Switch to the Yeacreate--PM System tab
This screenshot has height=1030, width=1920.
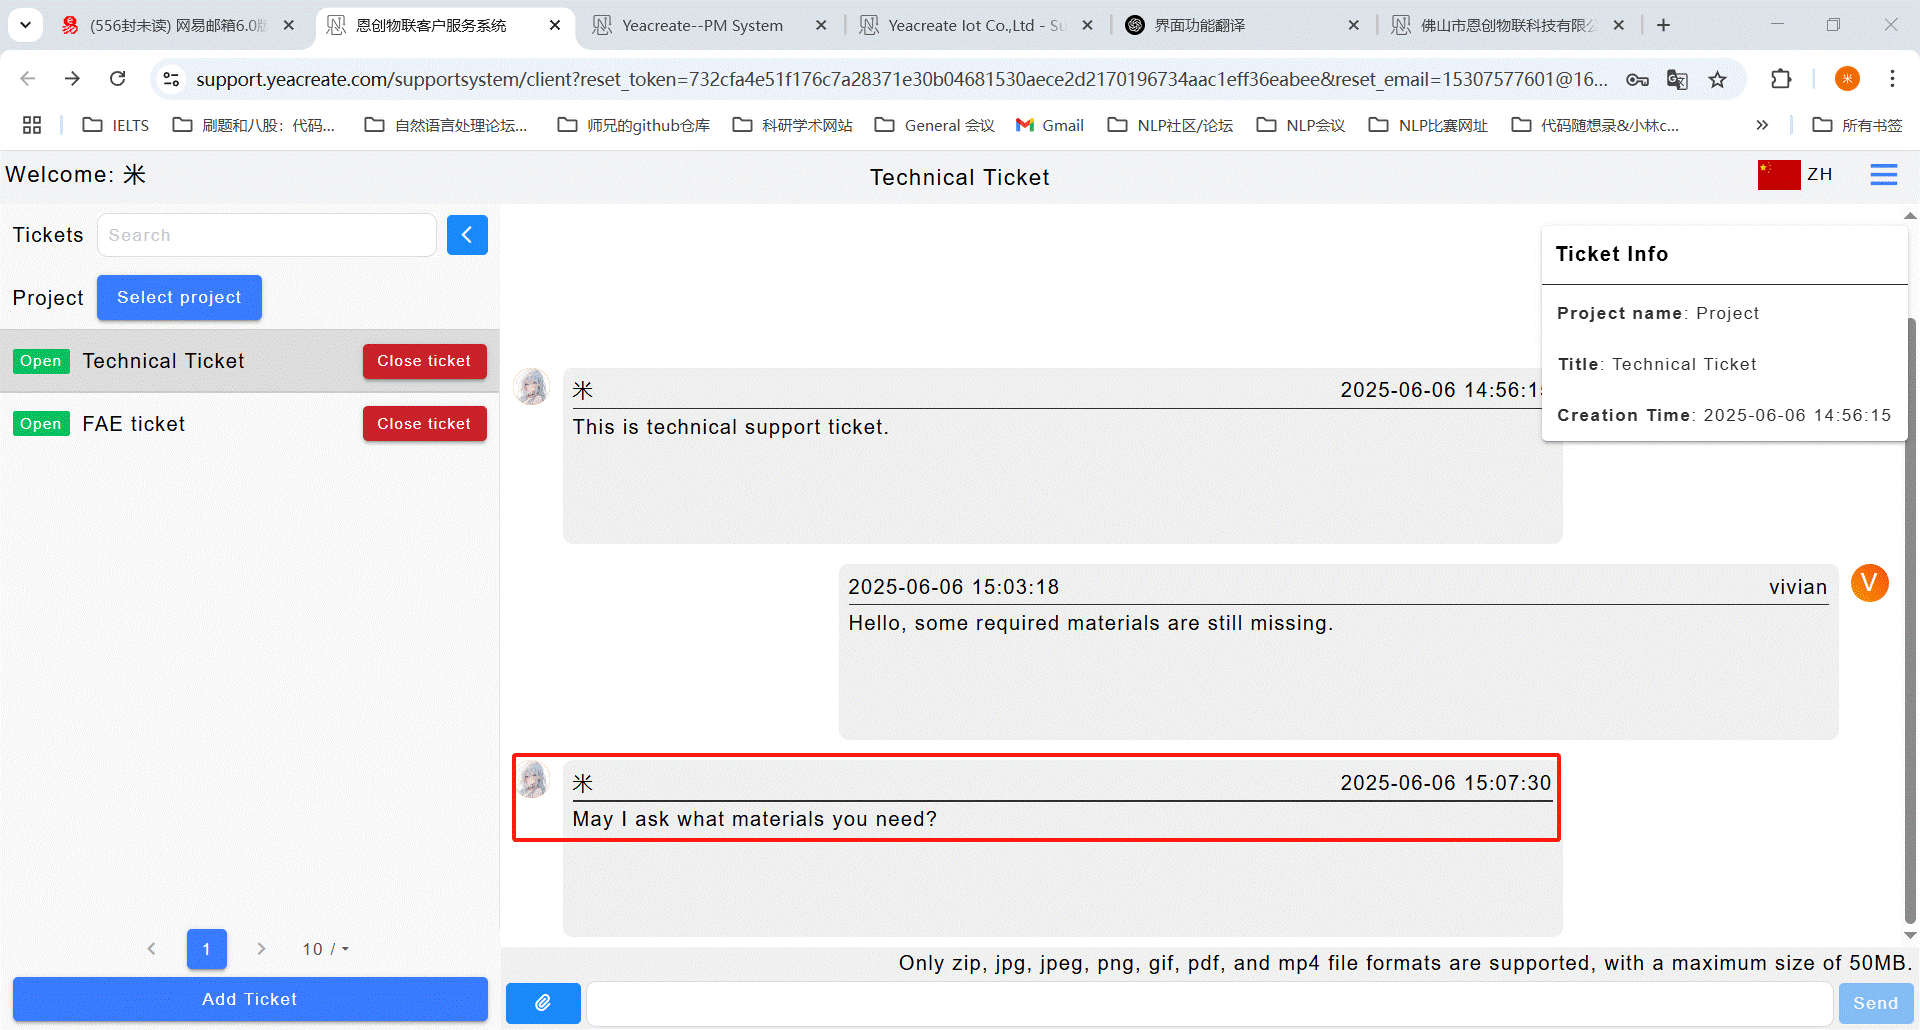click(x=702, y=25)
